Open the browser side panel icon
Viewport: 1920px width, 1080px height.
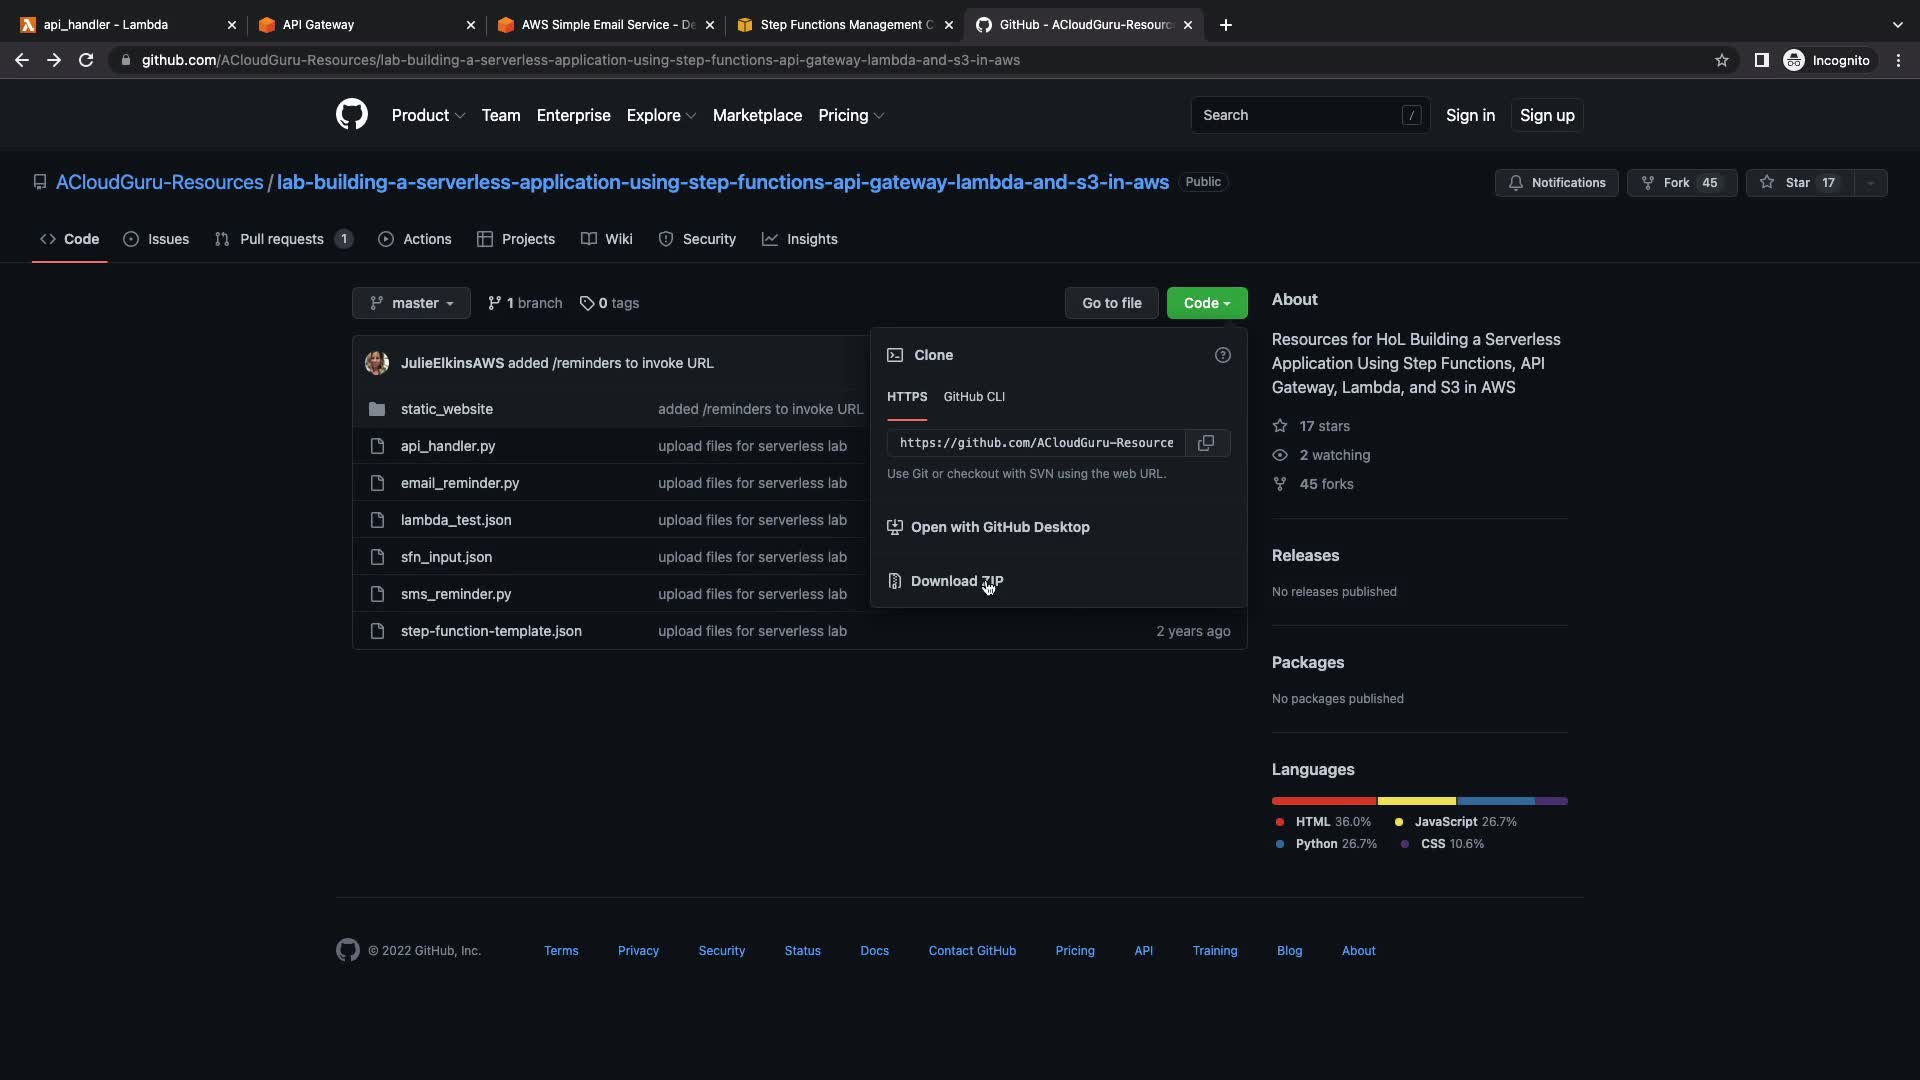1761,60
